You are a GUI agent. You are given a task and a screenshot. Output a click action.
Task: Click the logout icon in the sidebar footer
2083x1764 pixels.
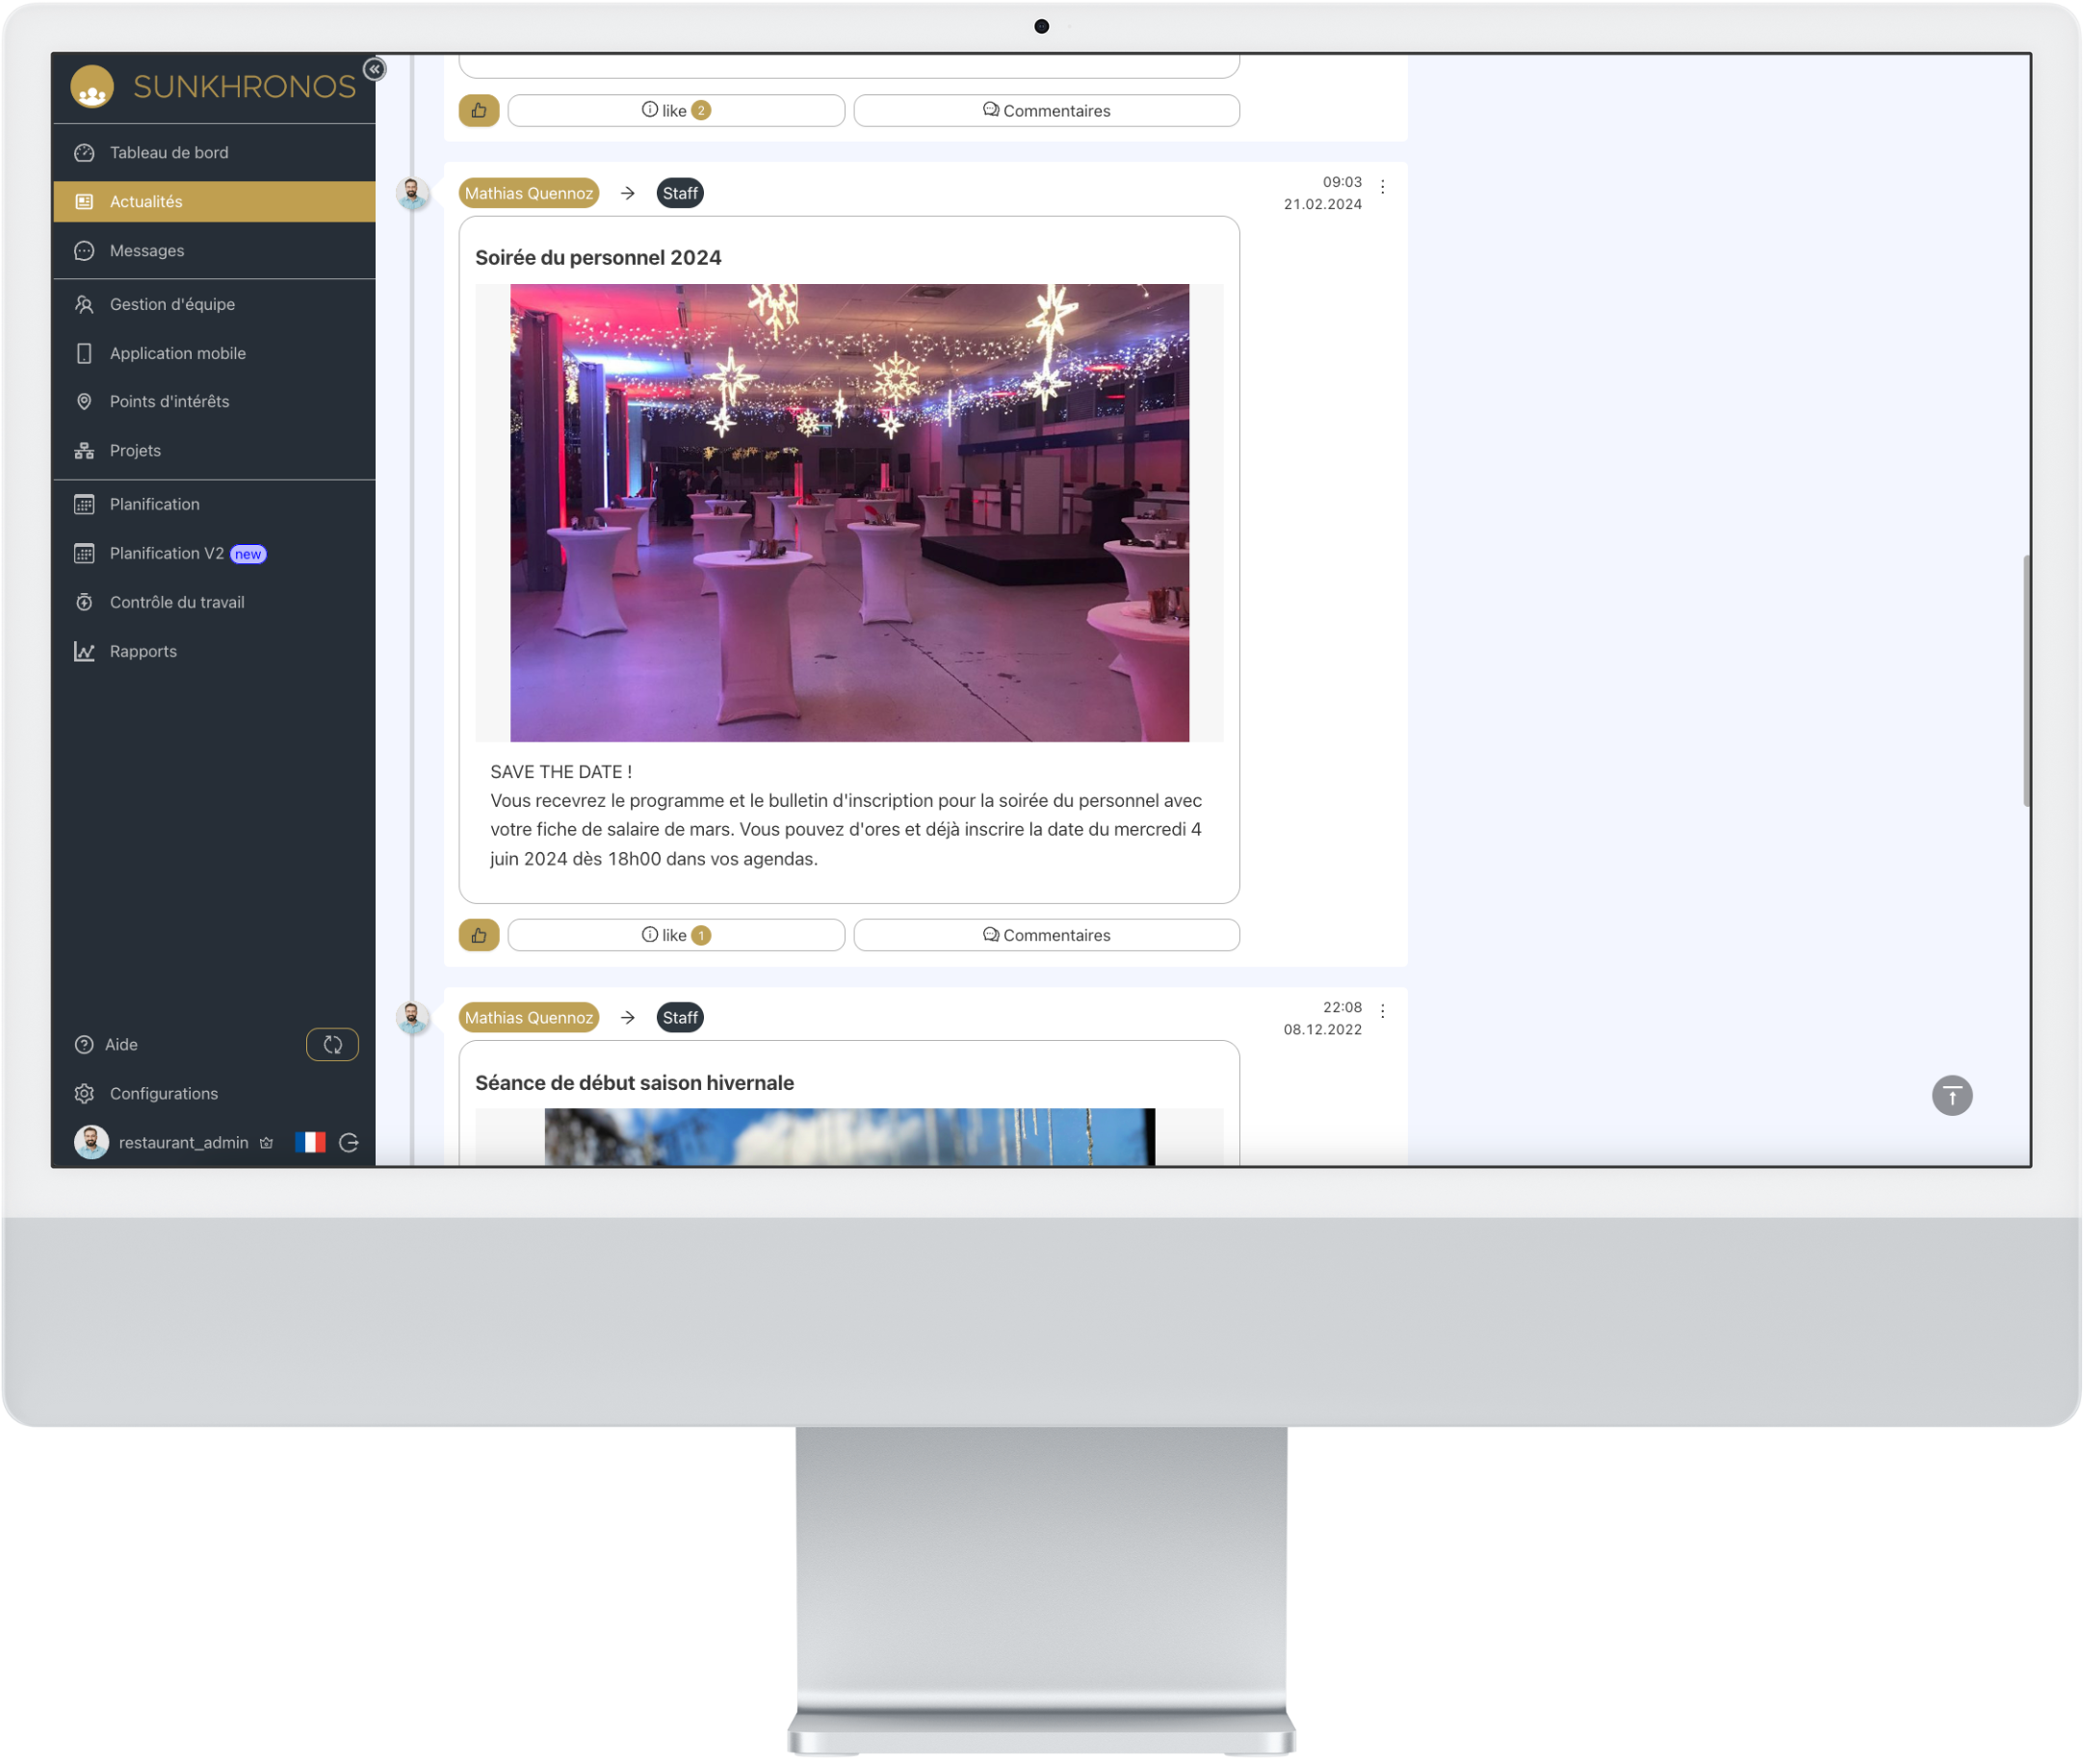[x=349, y=1143]
